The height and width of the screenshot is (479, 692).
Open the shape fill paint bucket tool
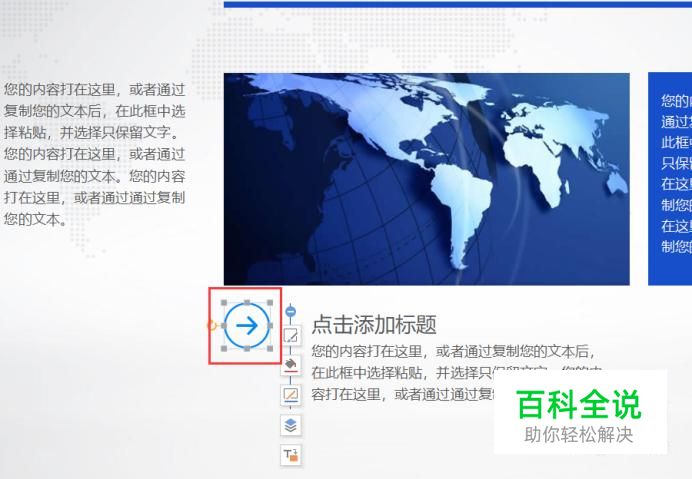pos(291,366)
